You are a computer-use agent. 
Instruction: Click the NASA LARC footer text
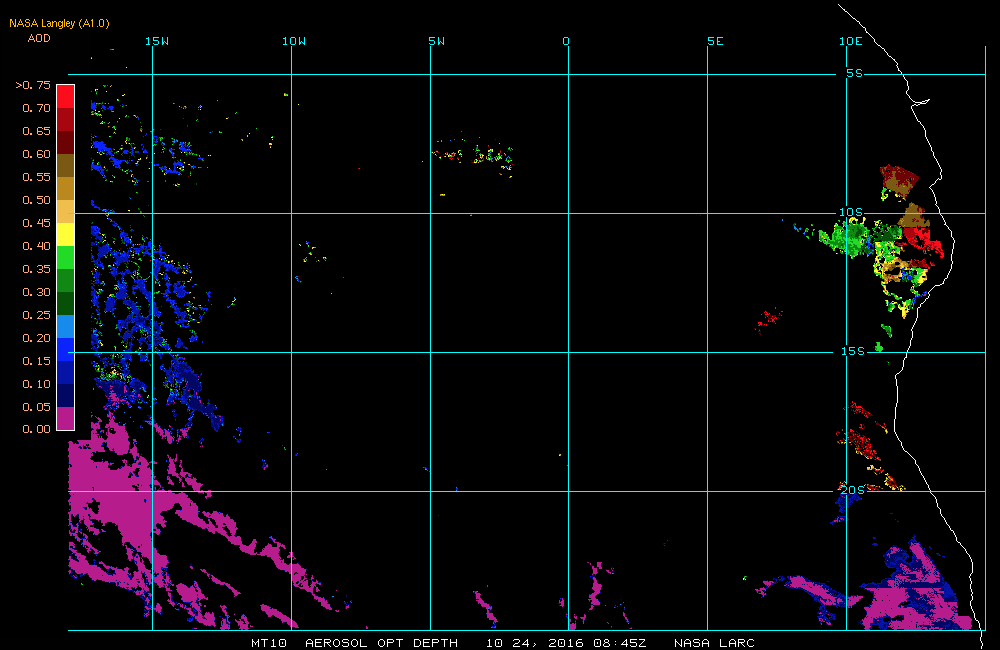714,642
